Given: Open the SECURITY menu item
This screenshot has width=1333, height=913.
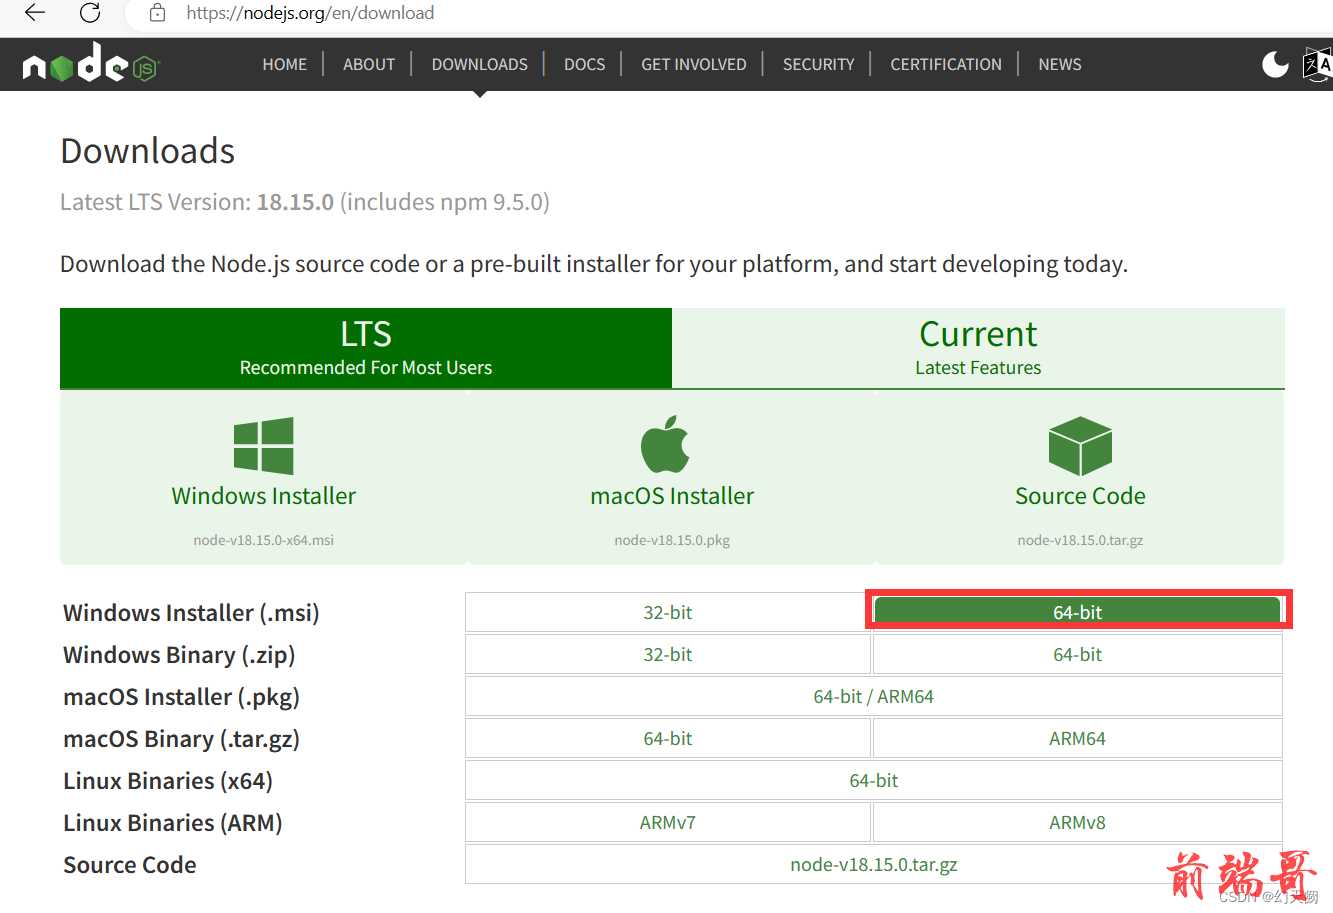Looking at the screenshot, I should pos(819,64).
